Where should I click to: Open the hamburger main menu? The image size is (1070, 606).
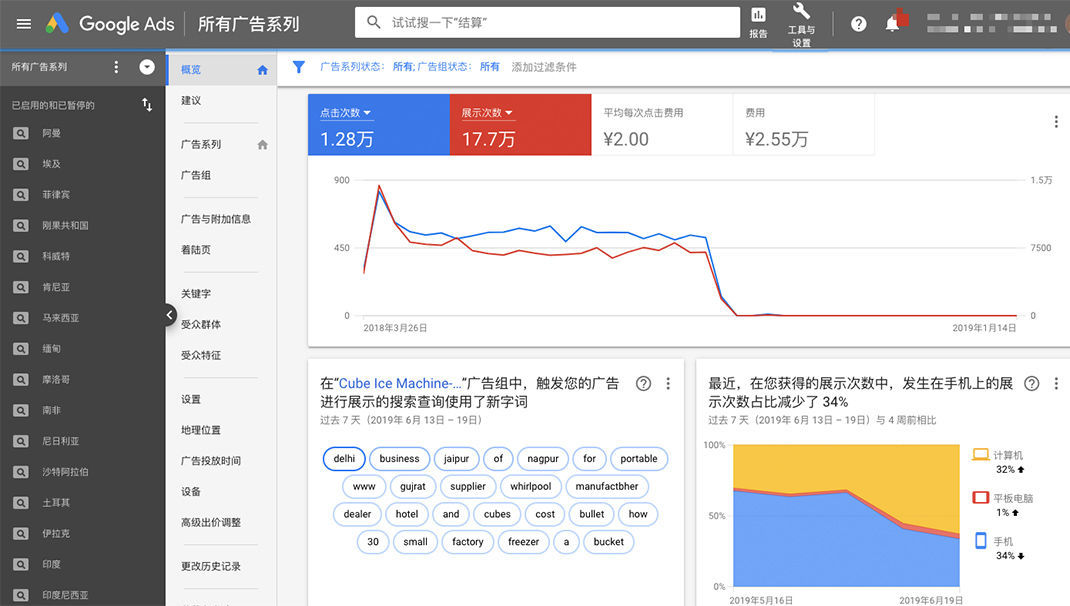[24, 24]
